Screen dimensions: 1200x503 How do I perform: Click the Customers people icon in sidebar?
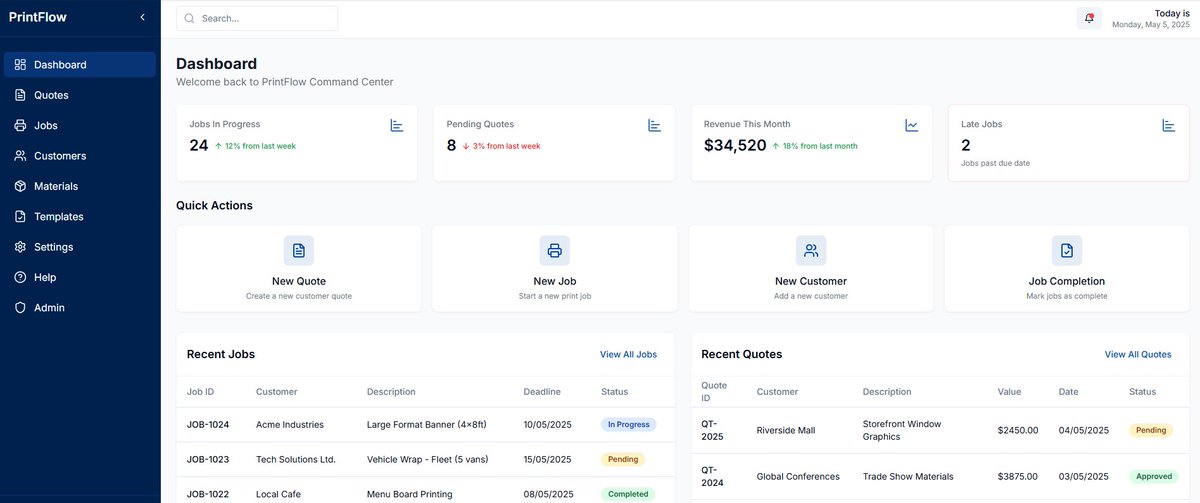point(20,156)
